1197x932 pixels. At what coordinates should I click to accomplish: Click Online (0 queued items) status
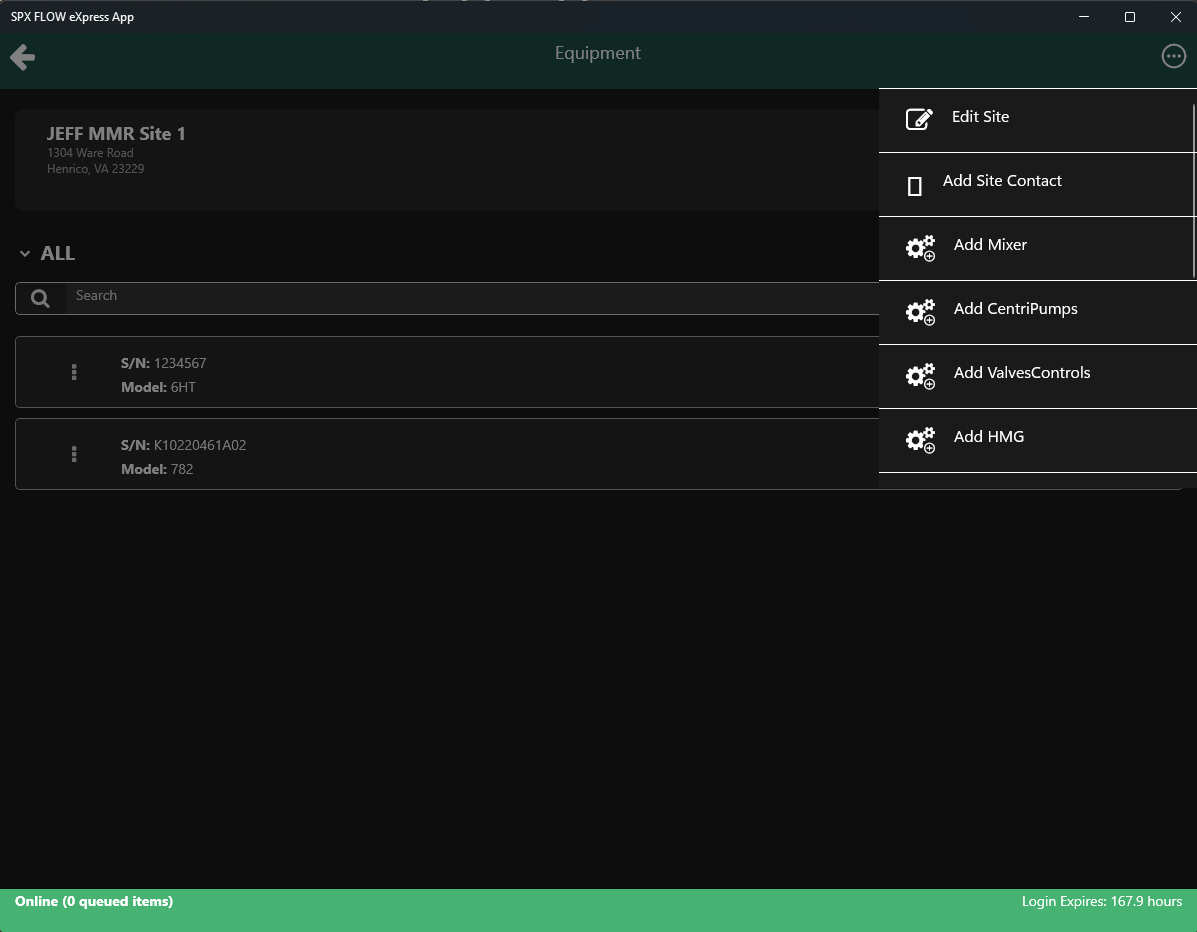click(x=94, y=901)
